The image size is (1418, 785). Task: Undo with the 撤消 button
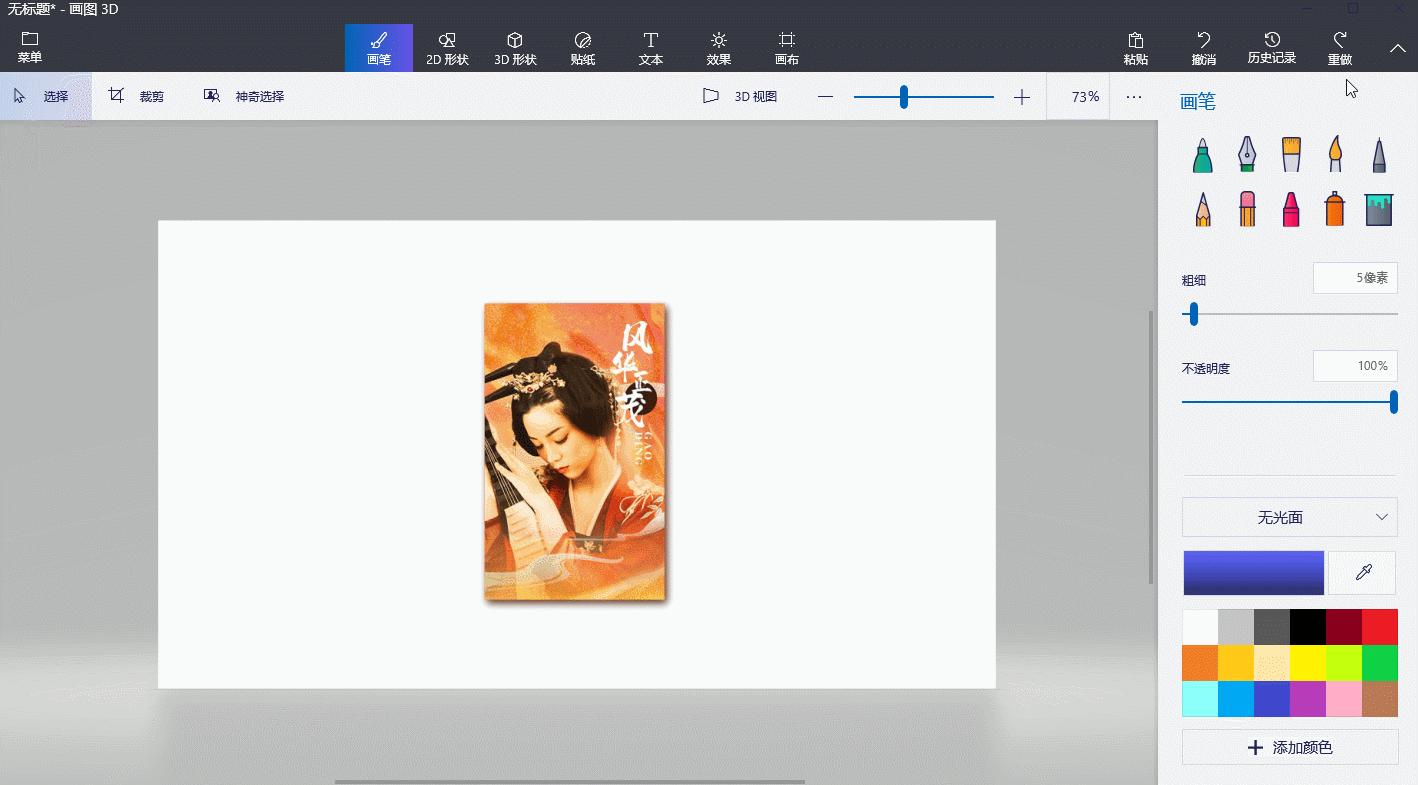click(1204, 48)
